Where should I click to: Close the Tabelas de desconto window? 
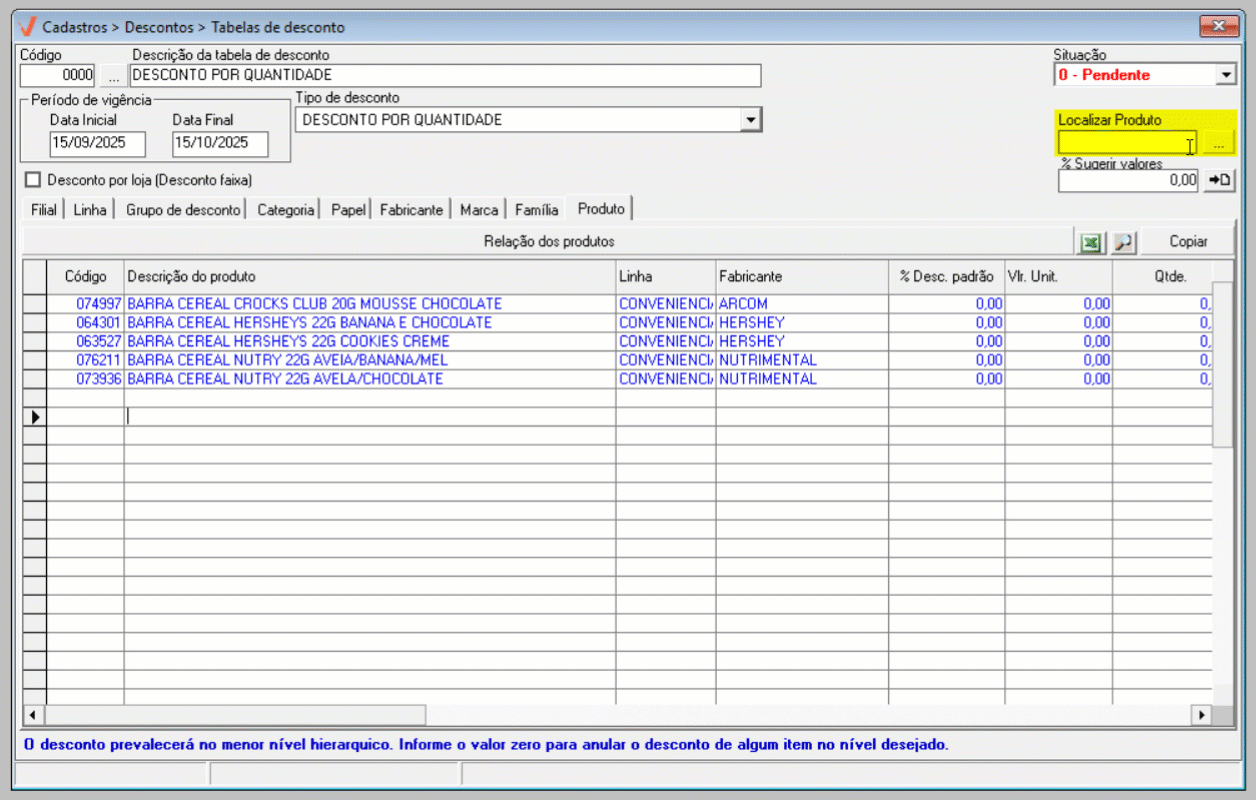[x=1218, y=25]
